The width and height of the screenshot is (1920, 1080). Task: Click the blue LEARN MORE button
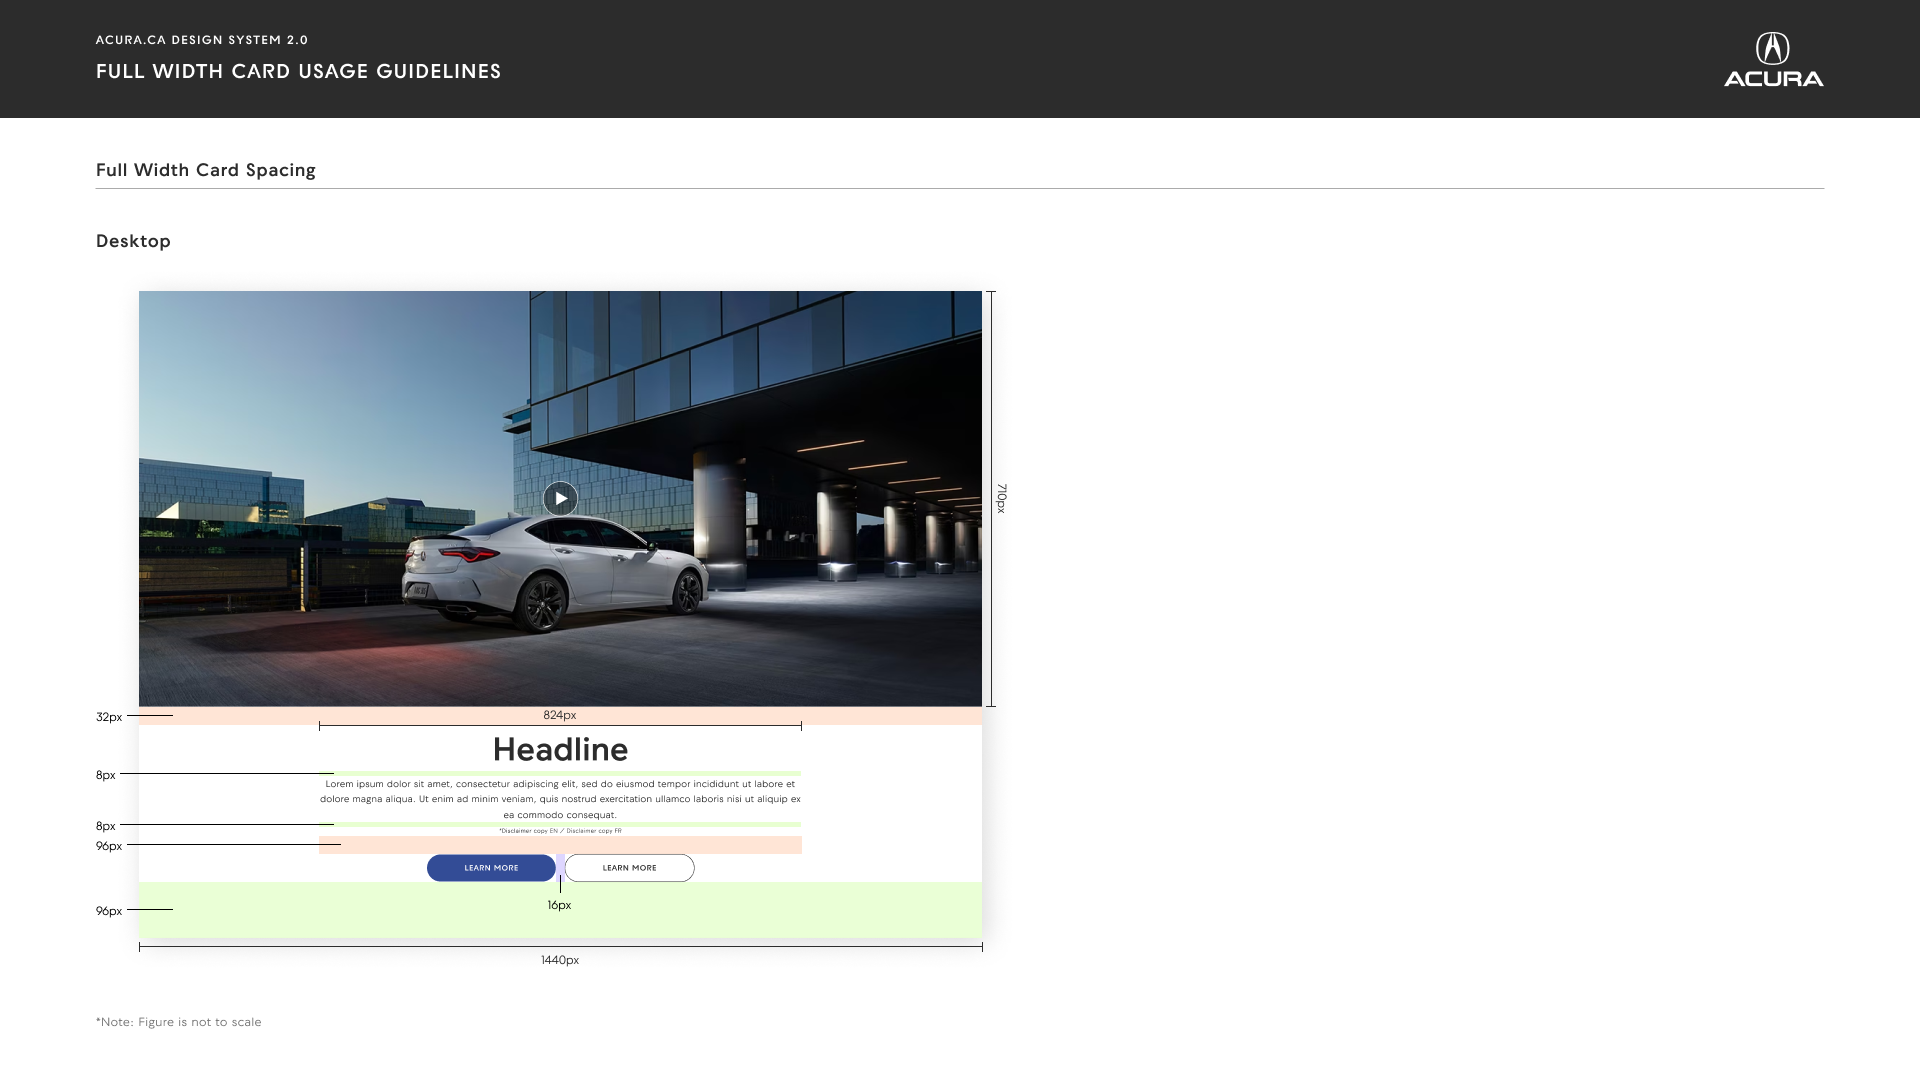click(x=491, y=868)
